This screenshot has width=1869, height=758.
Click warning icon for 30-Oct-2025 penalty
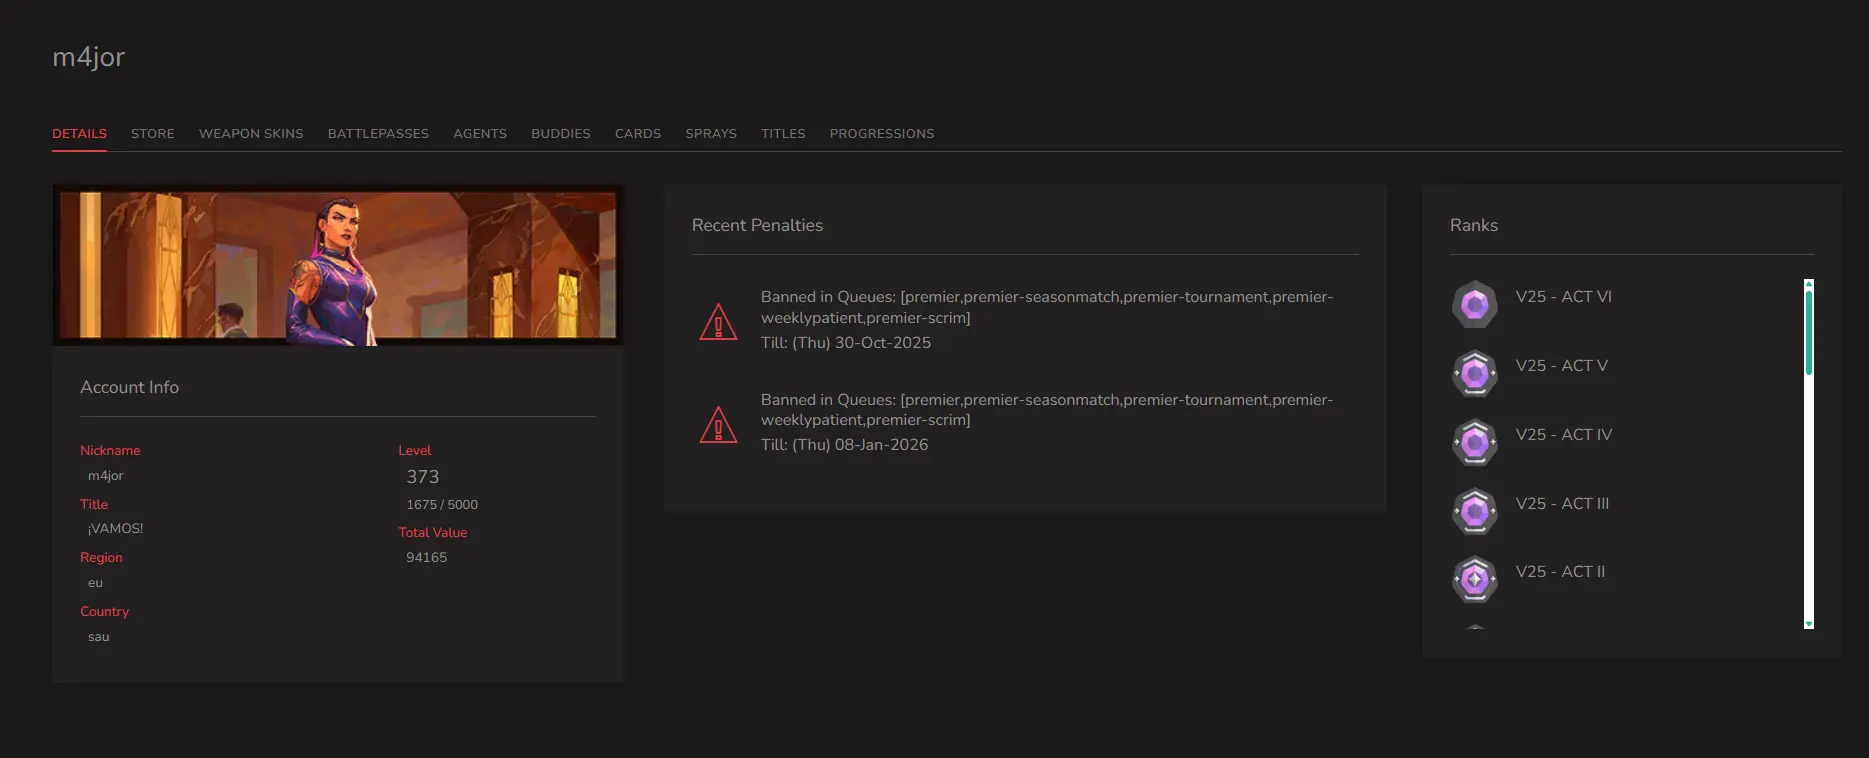718,322
